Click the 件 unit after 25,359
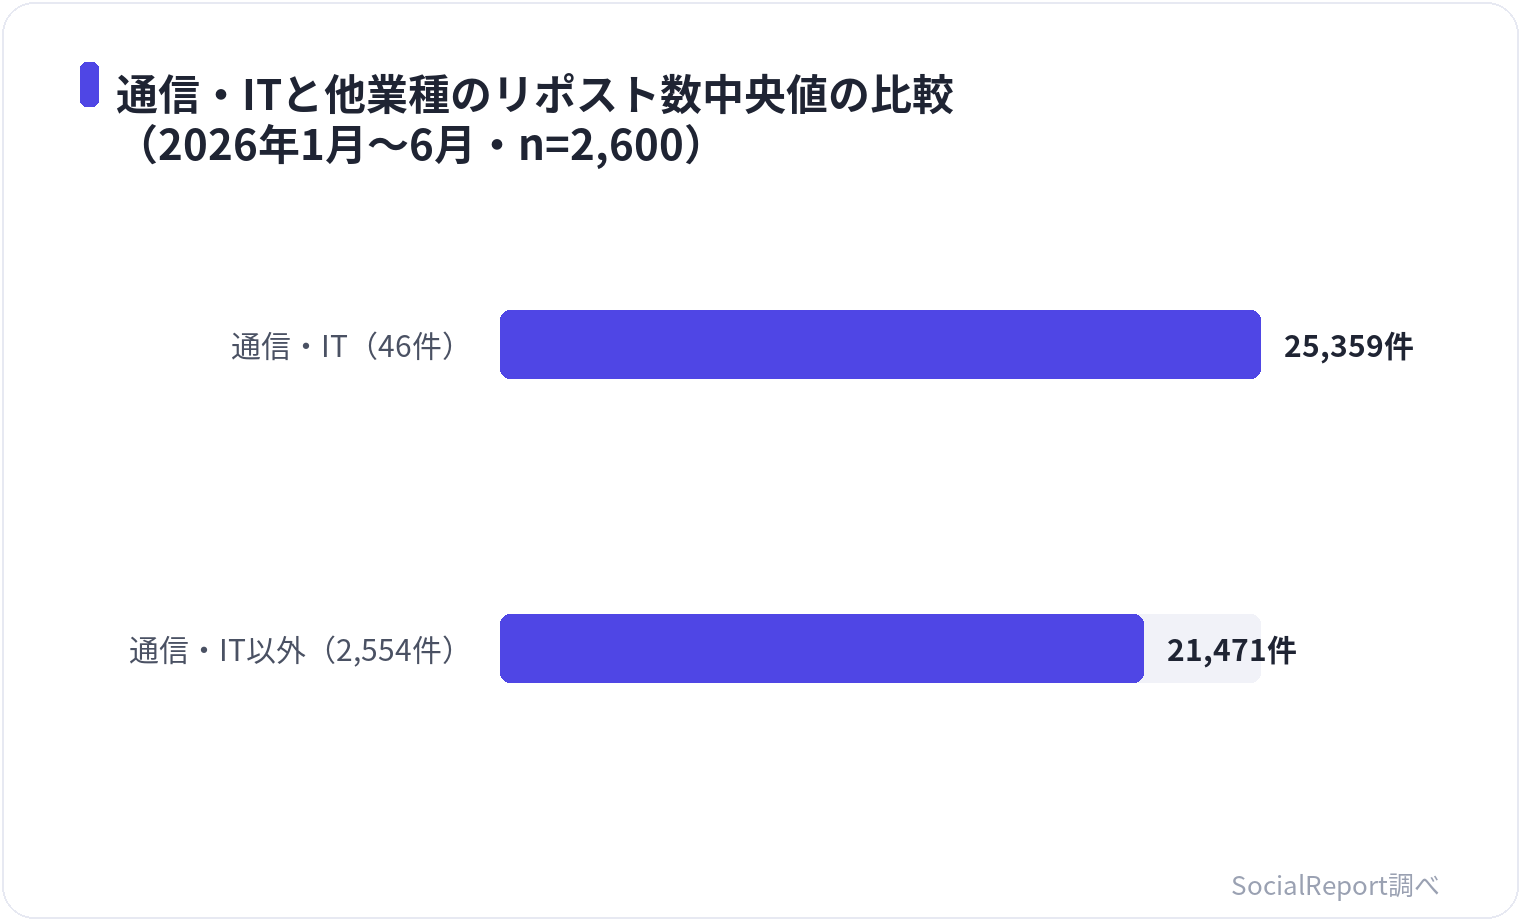 [1398, 346]
